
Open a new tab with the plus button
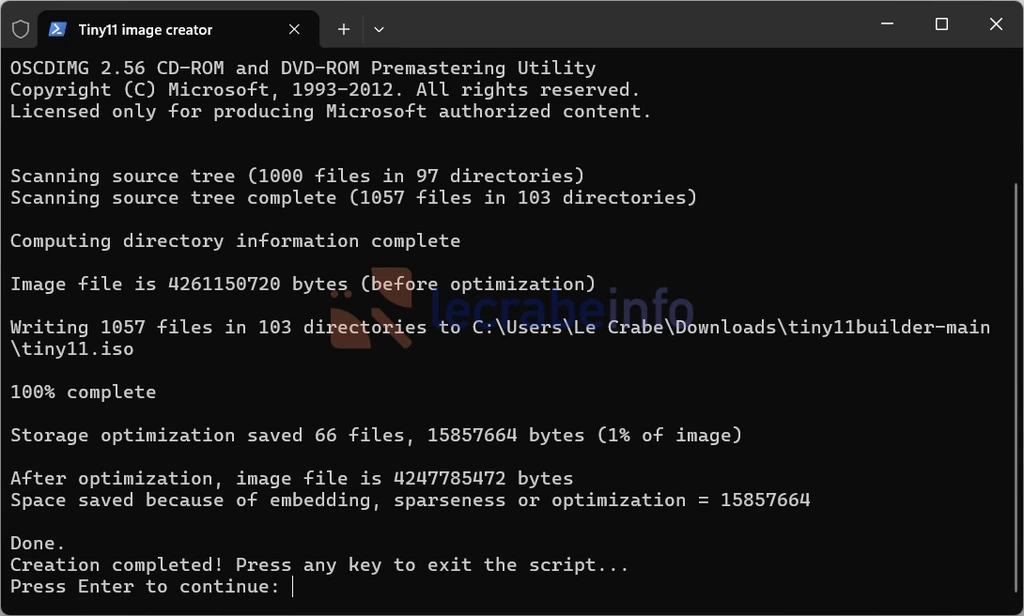tap(344, 29)
